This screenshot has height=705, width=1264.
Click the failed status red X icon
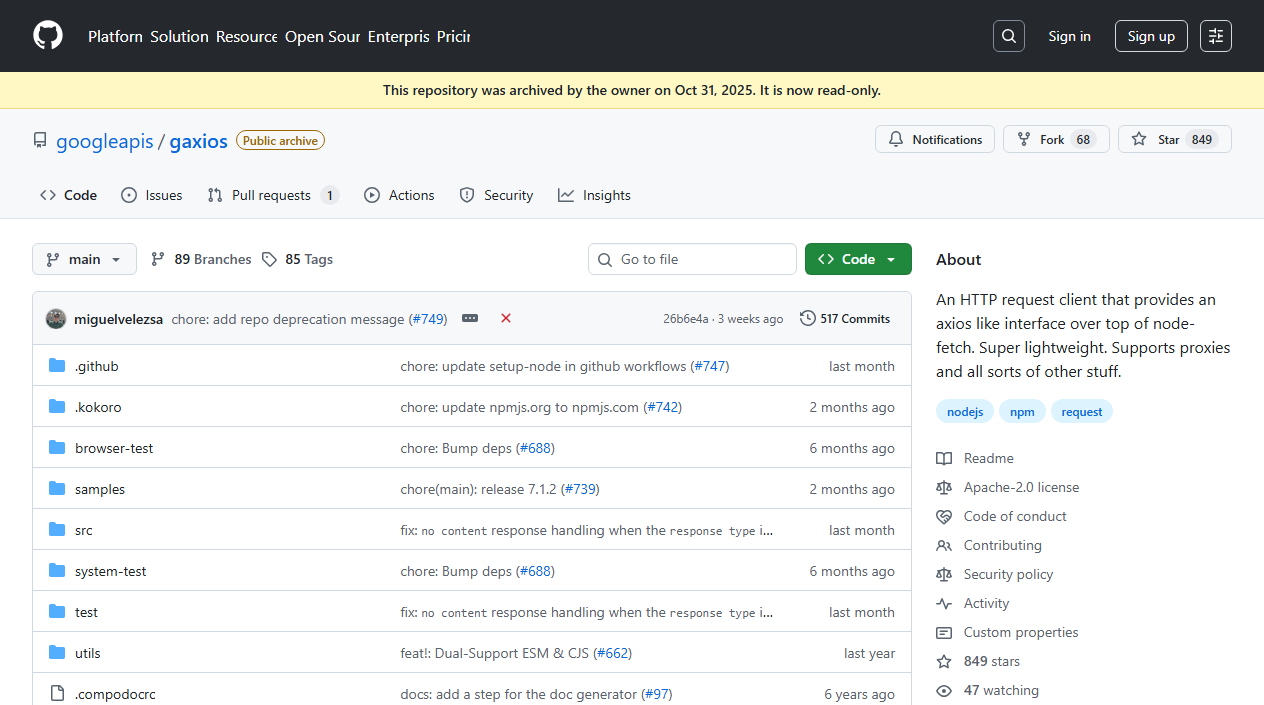click(x=506, y=318)
